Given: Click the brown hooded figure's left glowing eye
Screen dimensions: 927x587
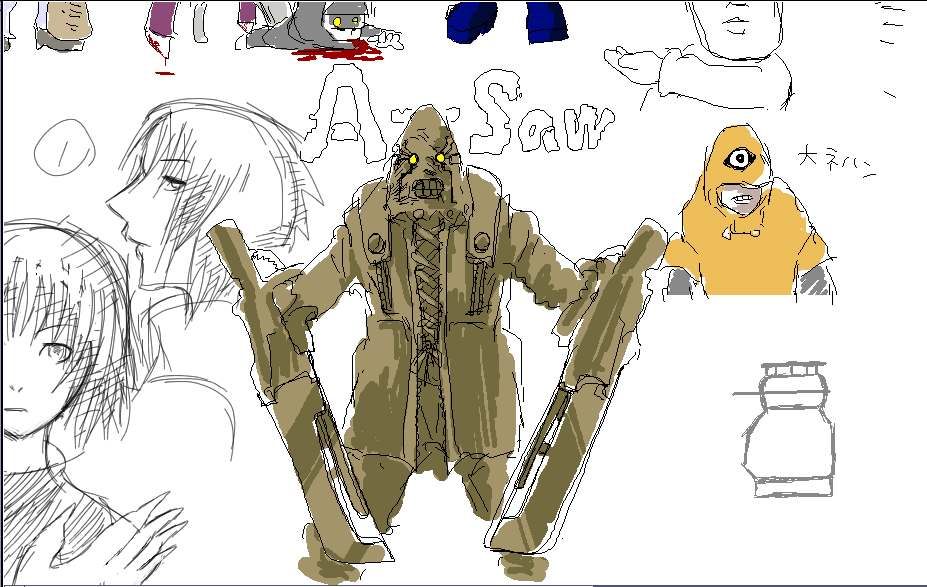Looking at the screenshot, I should [411, 159].
